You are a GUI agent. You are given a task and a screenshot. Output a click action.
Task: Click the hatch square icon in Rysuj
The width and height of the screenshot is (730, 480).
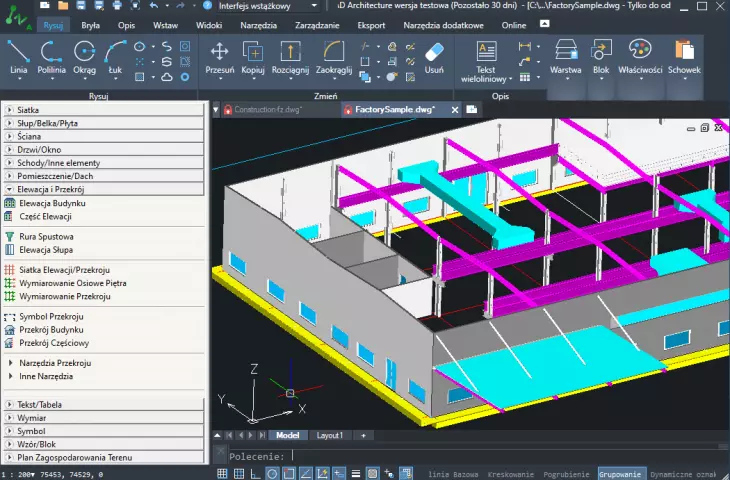pyautogui.click(x=139, y=77)
